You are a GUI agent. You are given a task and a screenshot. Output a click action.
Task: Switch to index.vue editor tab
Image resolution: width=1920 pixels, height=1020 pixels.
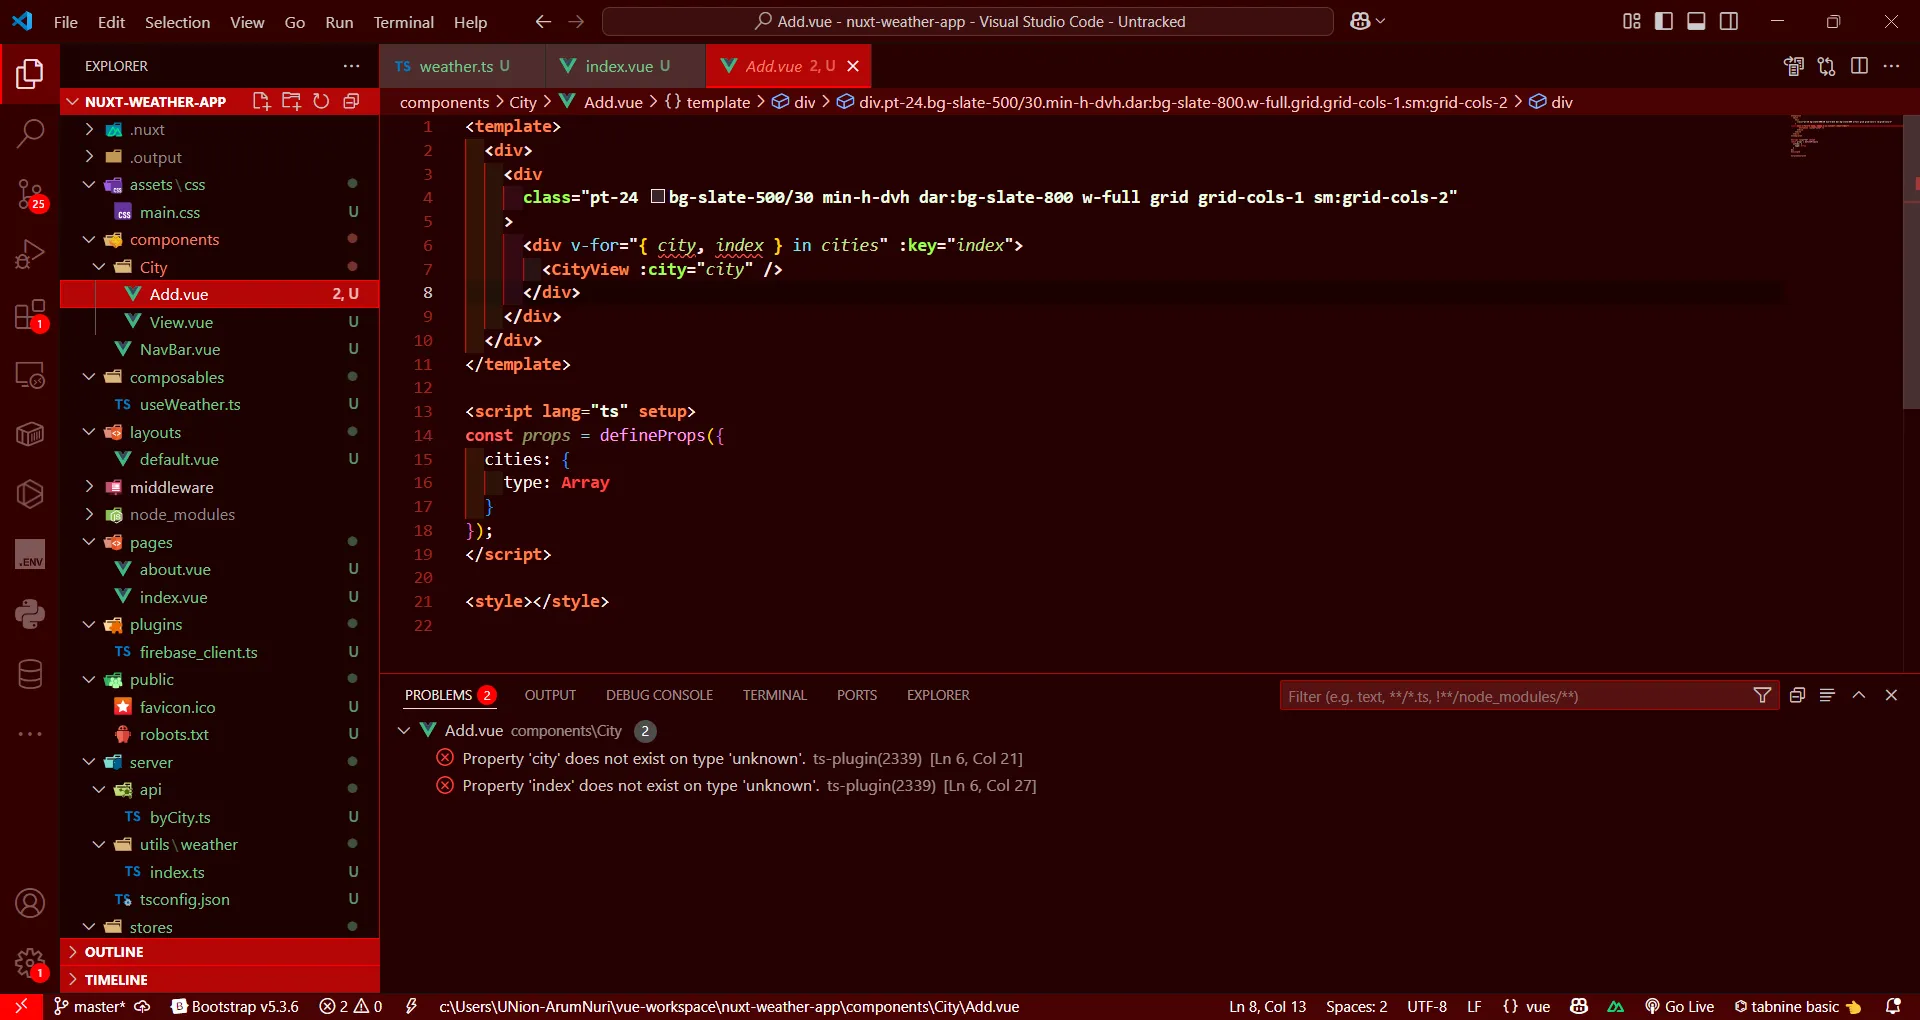click(x=626, y=66)
